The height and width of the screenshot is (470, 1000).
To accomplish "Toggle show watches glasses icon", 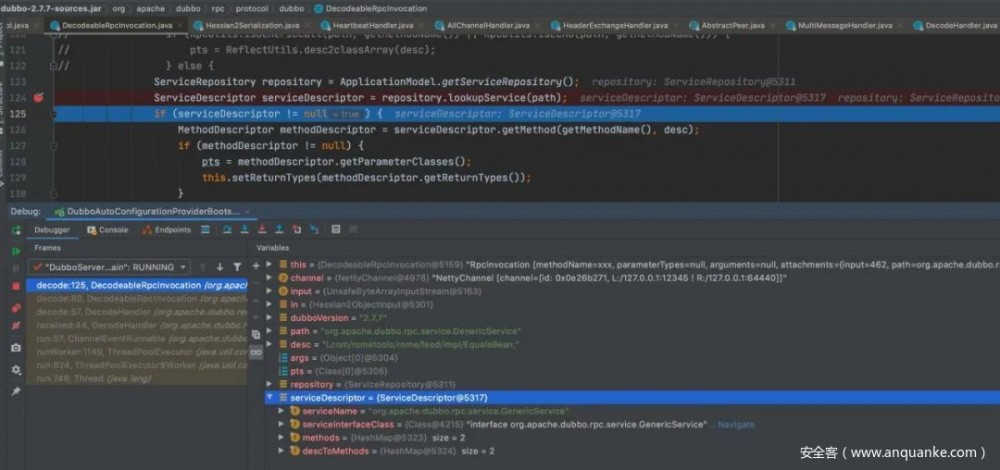I will 256,352.
